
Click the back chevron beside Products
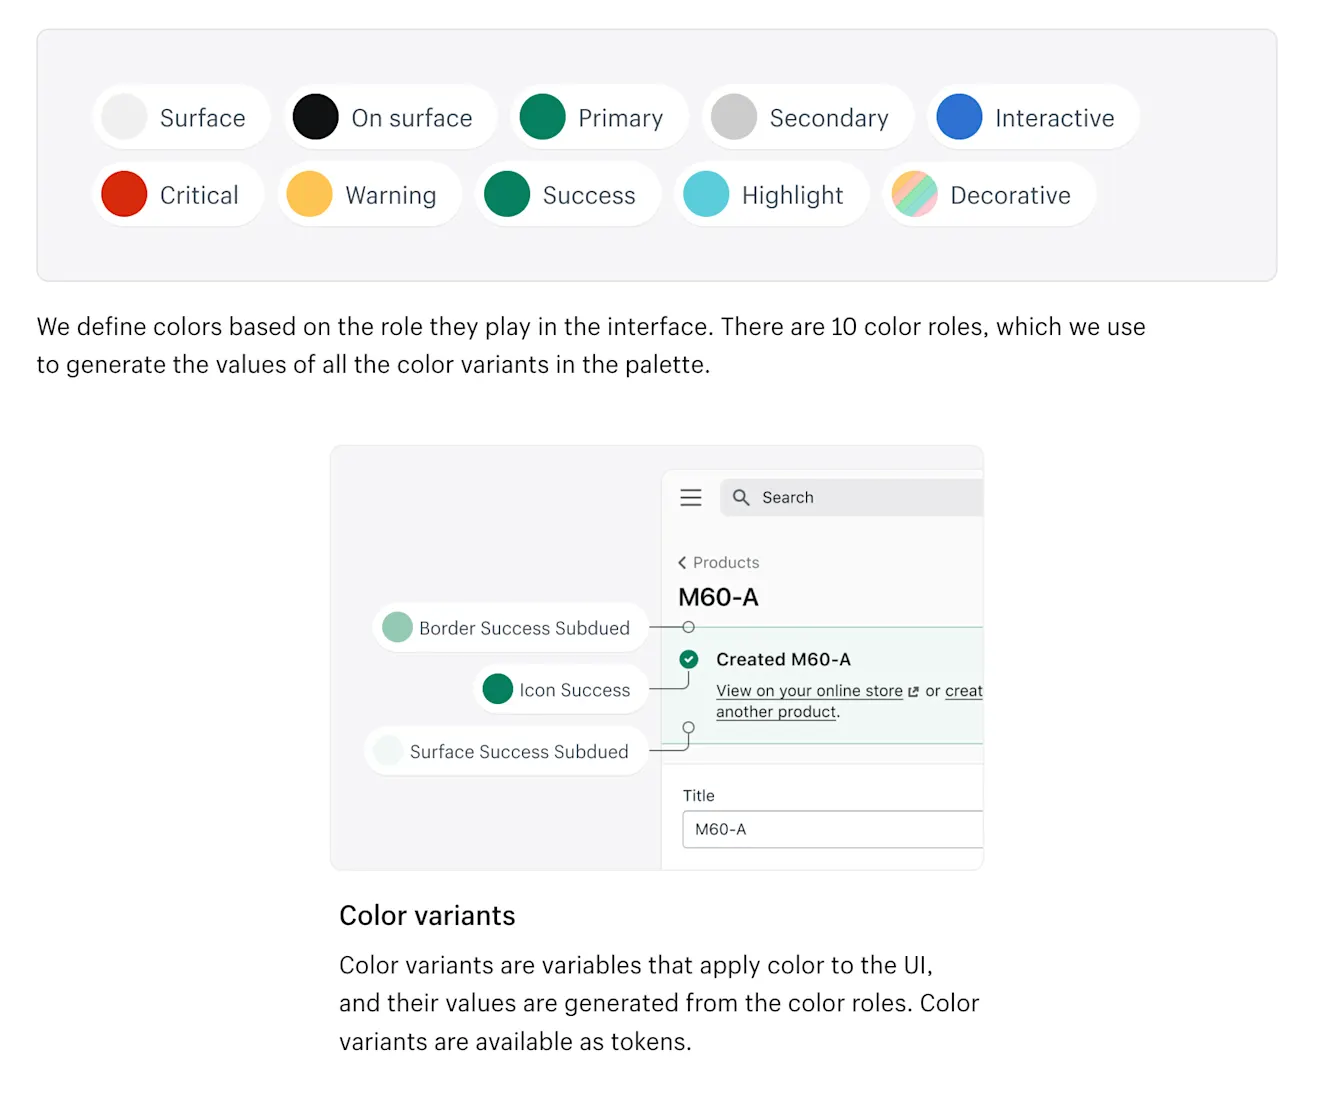(x=682, y=563)
